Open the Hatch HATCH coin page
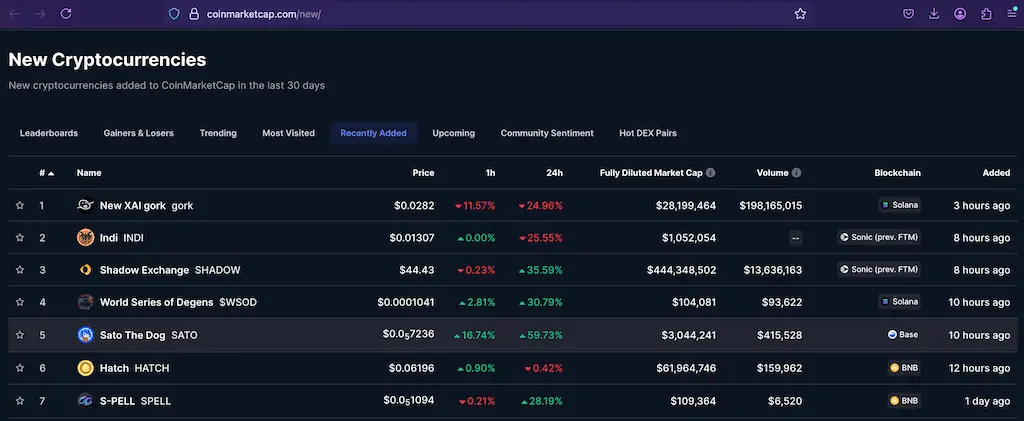The image size is (1024, 421). click(x=135, y=368)
